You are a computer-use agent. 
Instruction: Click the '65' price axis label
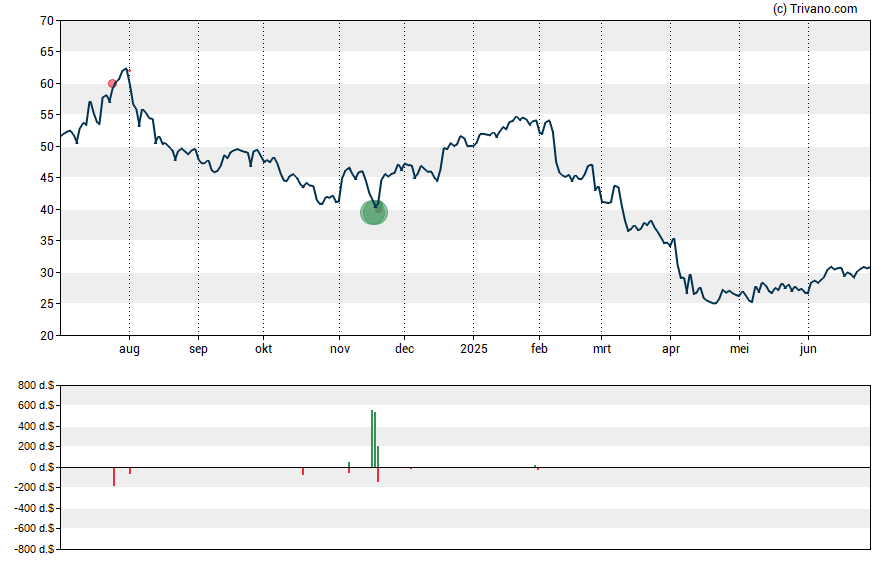pos(47,52)
